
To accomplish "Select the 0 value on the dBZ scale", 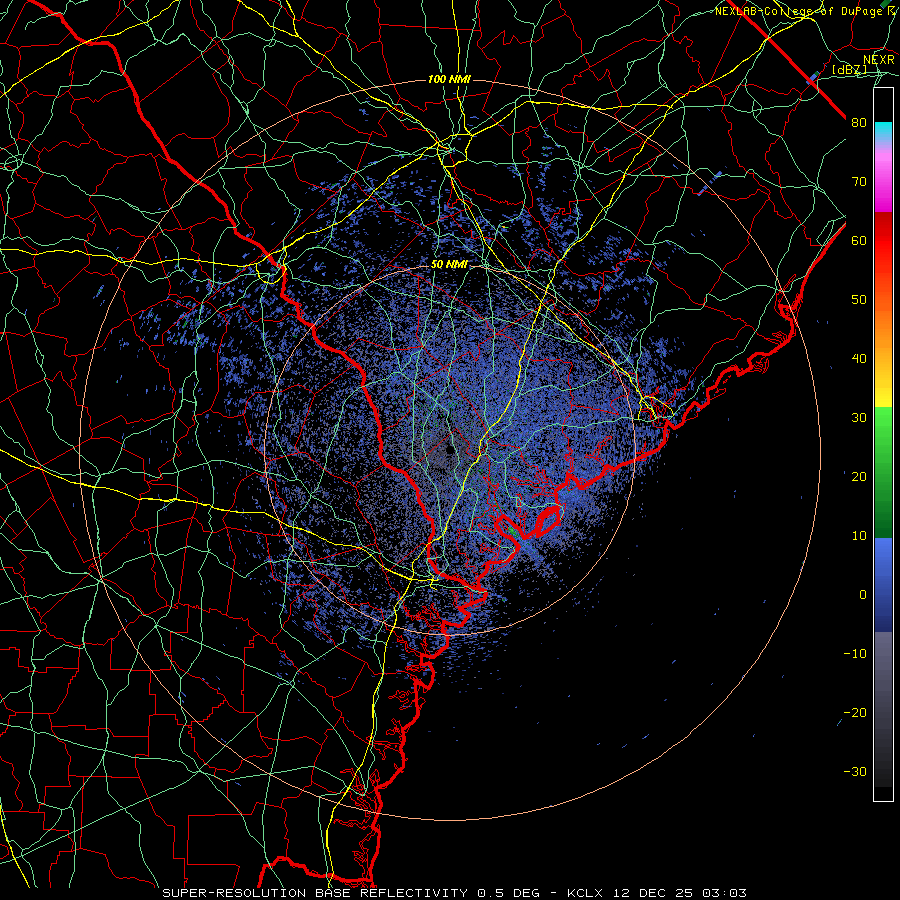I will (863, 595).
